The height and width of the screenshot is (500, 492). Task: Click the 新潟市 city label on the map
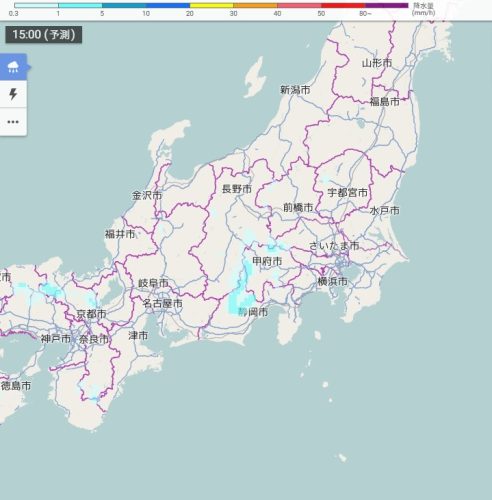pyautogui.click(x=295, y=90)
